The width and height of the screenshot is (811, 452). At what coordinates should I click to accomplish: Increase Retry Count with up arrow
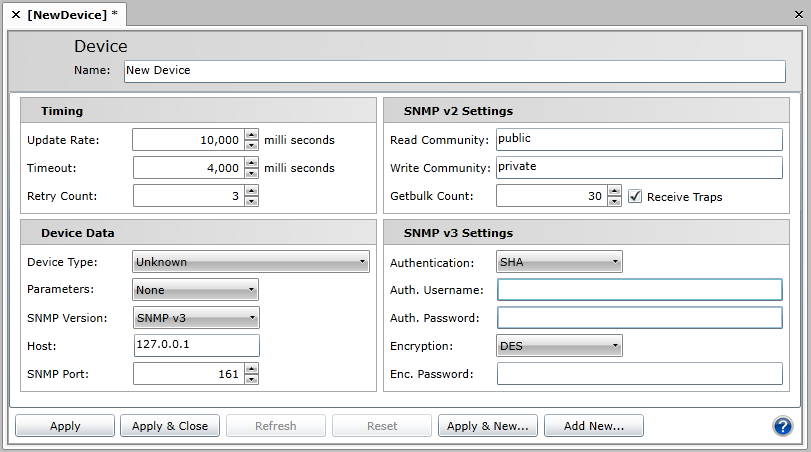click(251, 191)
